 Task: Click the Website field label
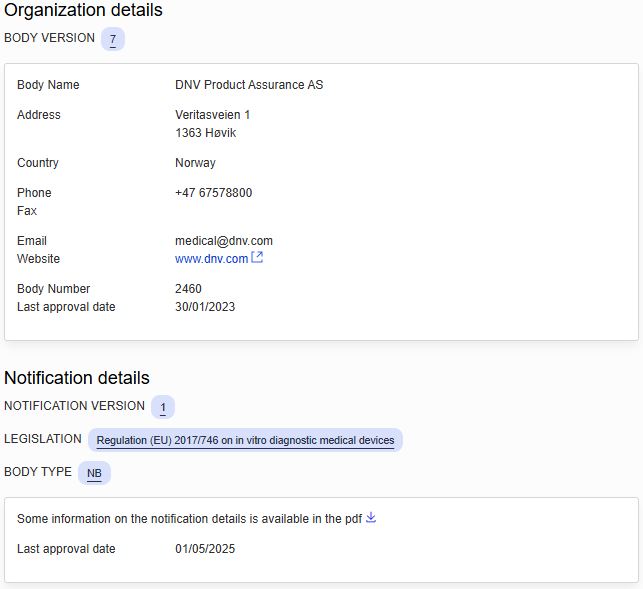click(x=39, y=259)
